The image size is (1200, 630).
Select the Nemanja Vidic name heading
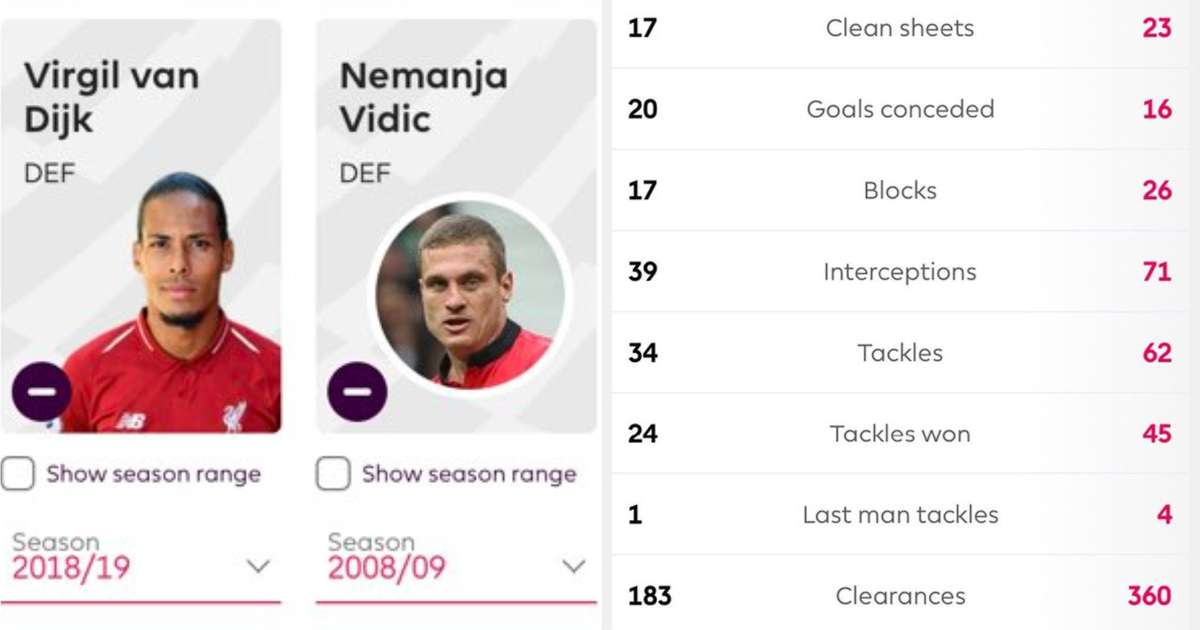423,97
